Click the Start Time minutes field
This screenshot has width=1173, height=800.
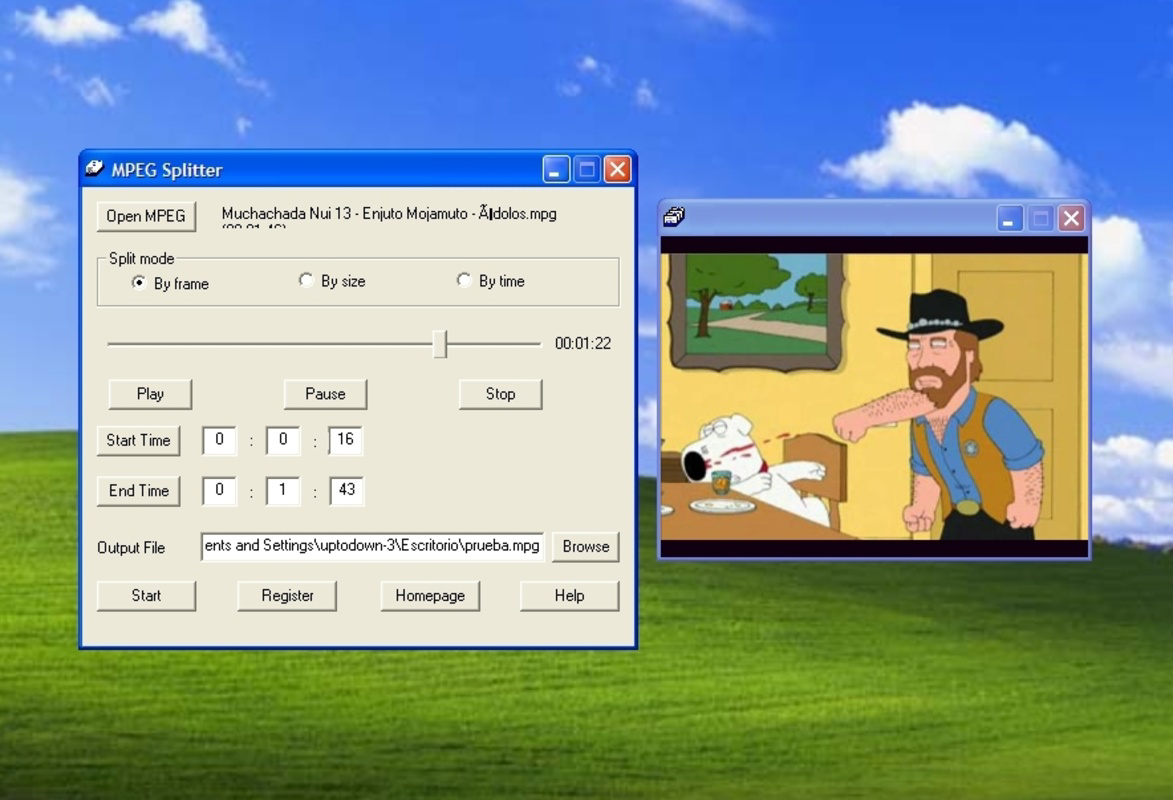[x=283, y=440]
